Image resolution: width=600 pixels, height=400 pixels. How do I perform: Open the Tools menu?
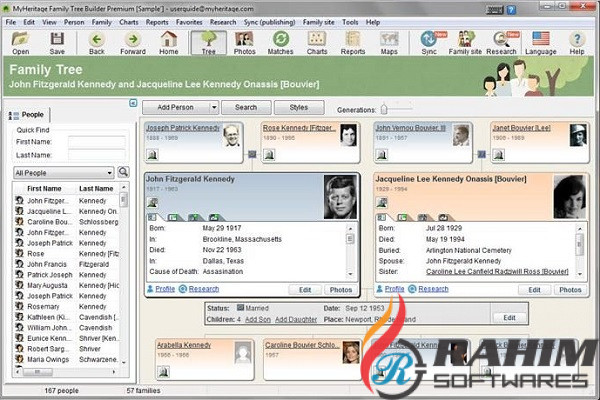[x=350, y=22]
